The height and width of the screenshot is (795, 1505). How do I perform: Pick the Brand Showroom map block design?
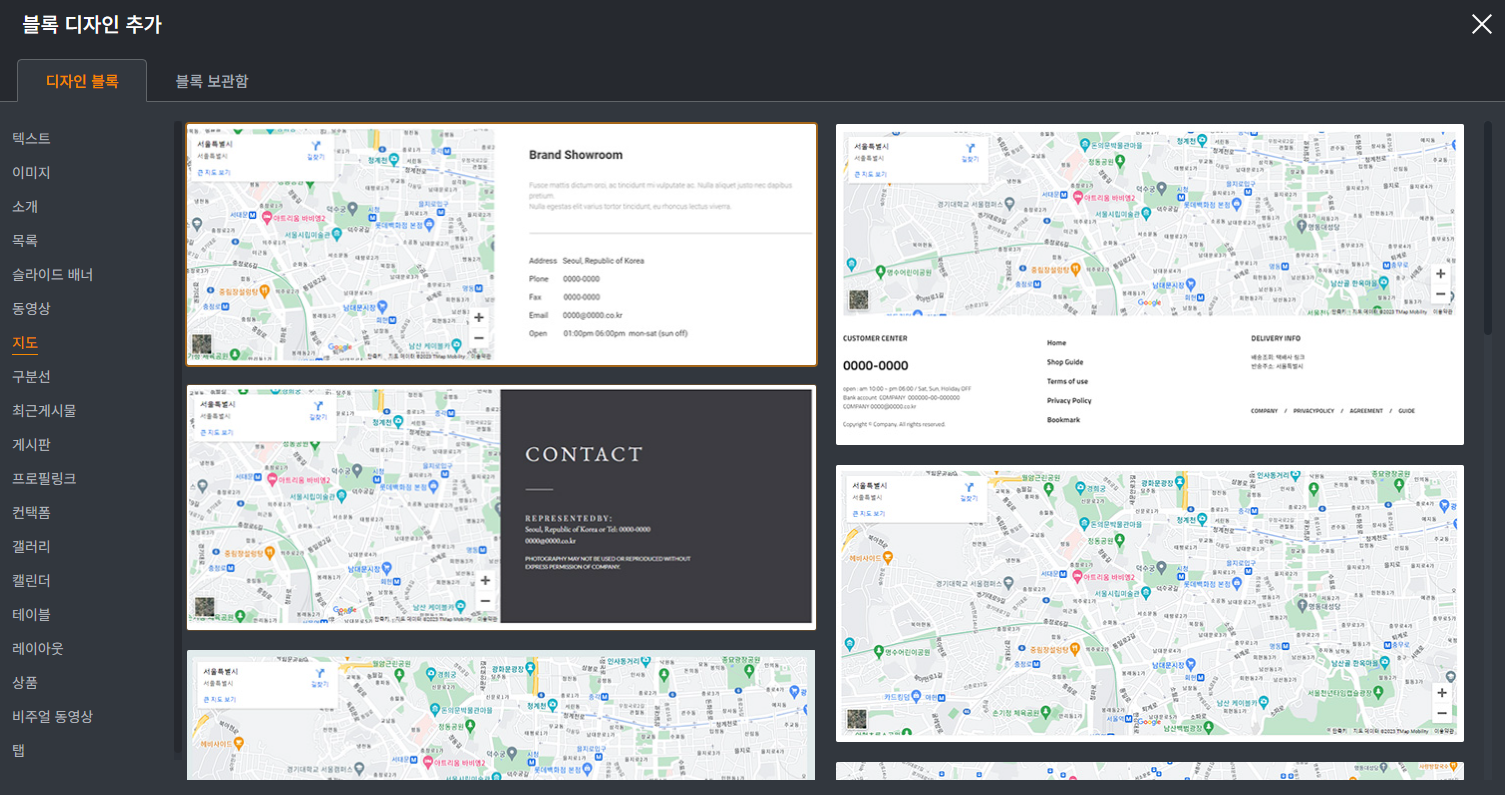pos(660,245)
